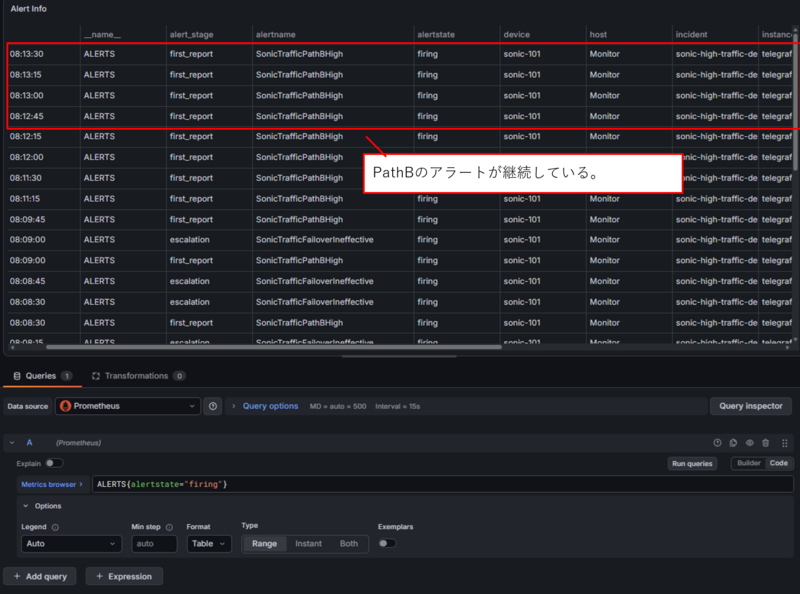Click the ALERTS query expression field
Screen dimensions: 800x594
coord(442,484)
